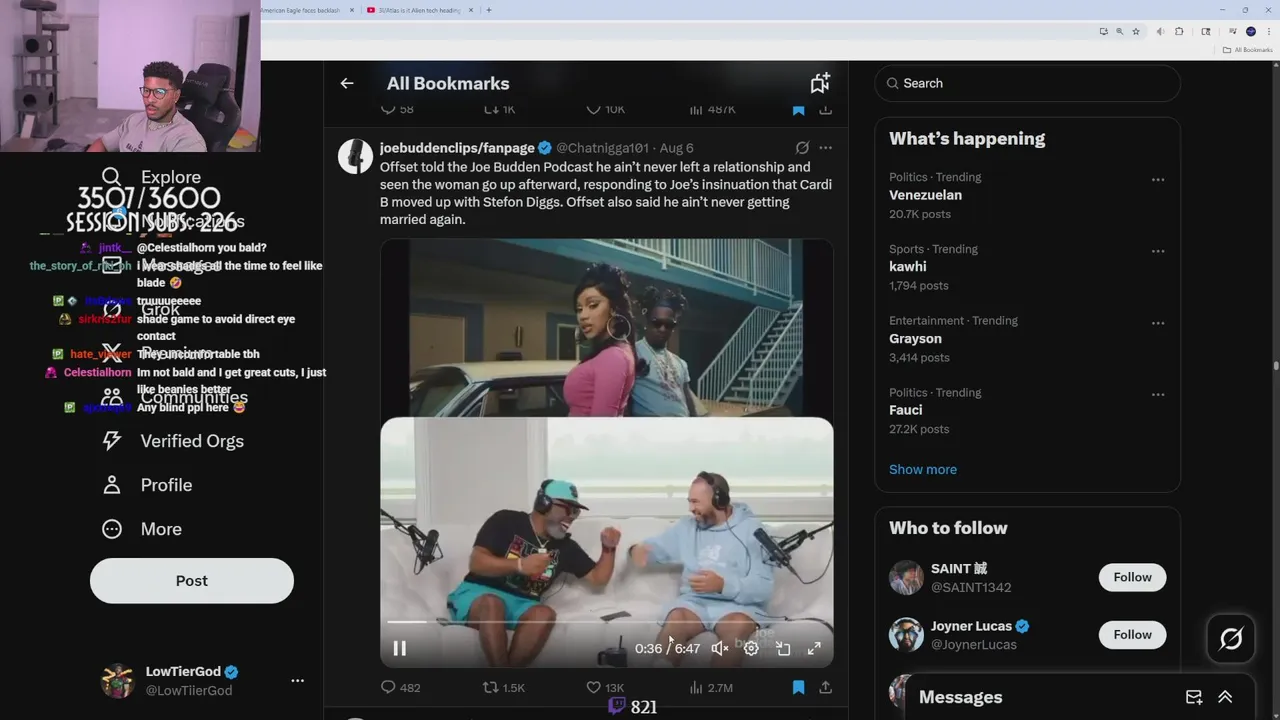Viewport: 1280px width, 720px height.
Task: Open the browser All Bookmarks folder
Action: [x=1247, y=50]
